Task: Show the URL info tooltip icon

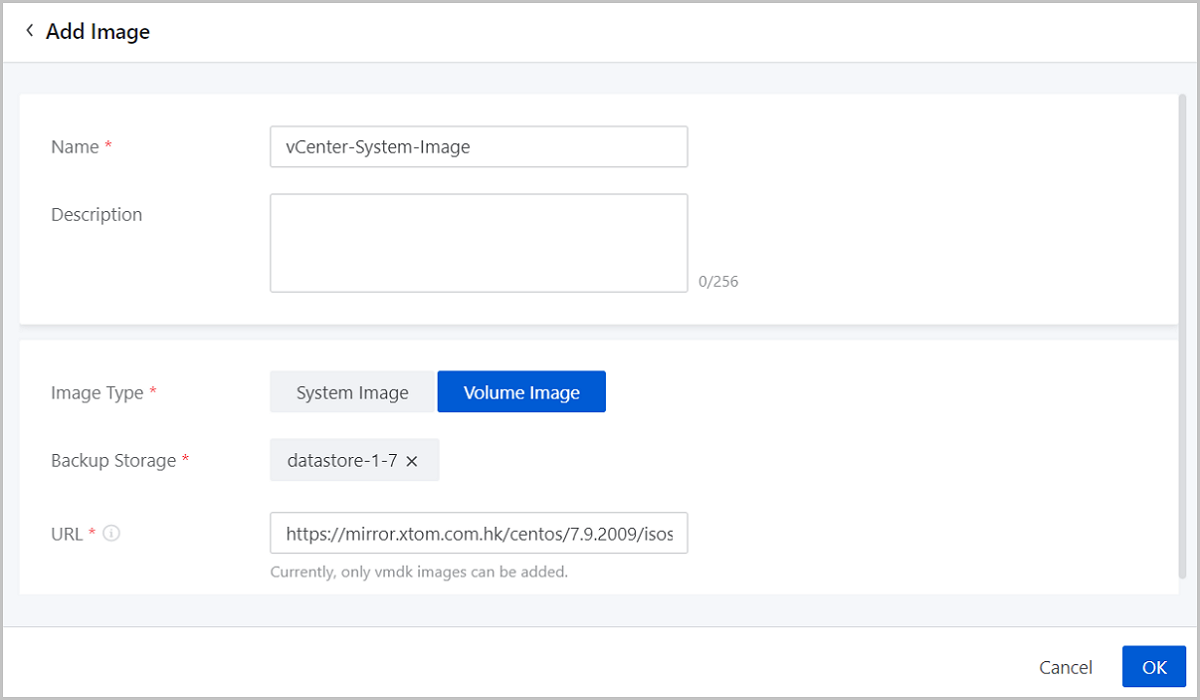Action: [x=112, y=534]
